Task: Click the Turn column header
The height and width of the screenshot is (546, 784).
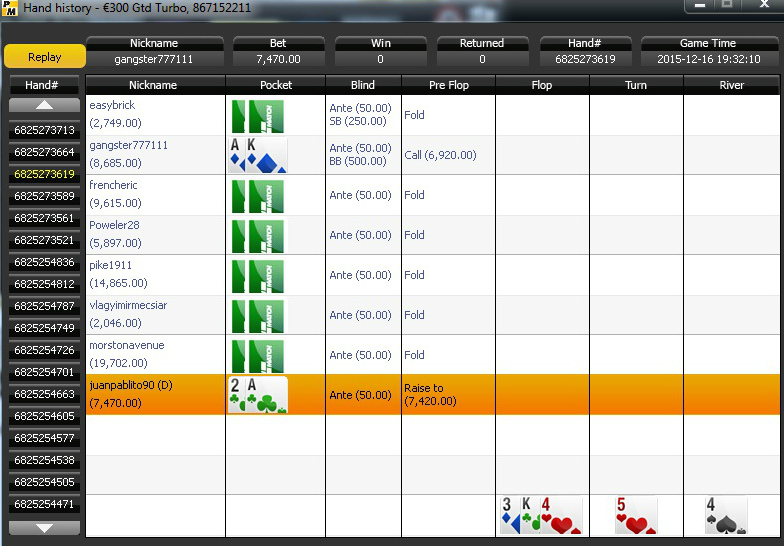Action: [x=636, y=85]
